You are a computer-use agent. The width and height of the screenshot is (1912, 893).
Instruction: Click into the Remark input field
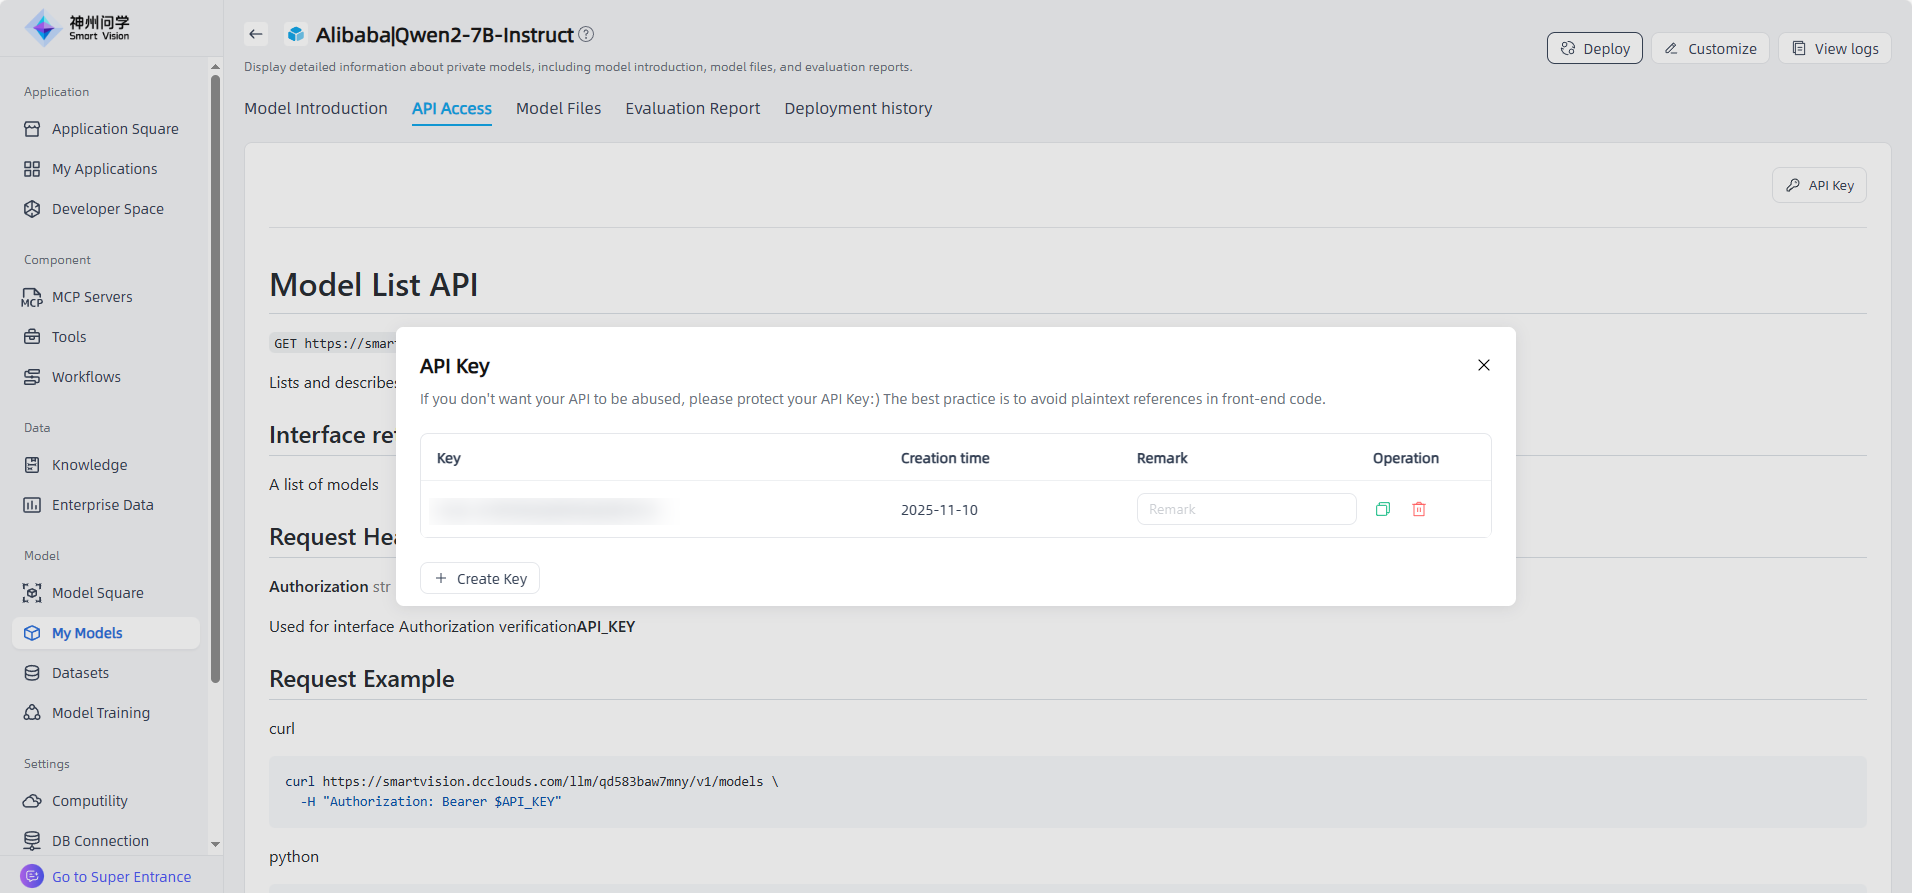click(1245, 509)
